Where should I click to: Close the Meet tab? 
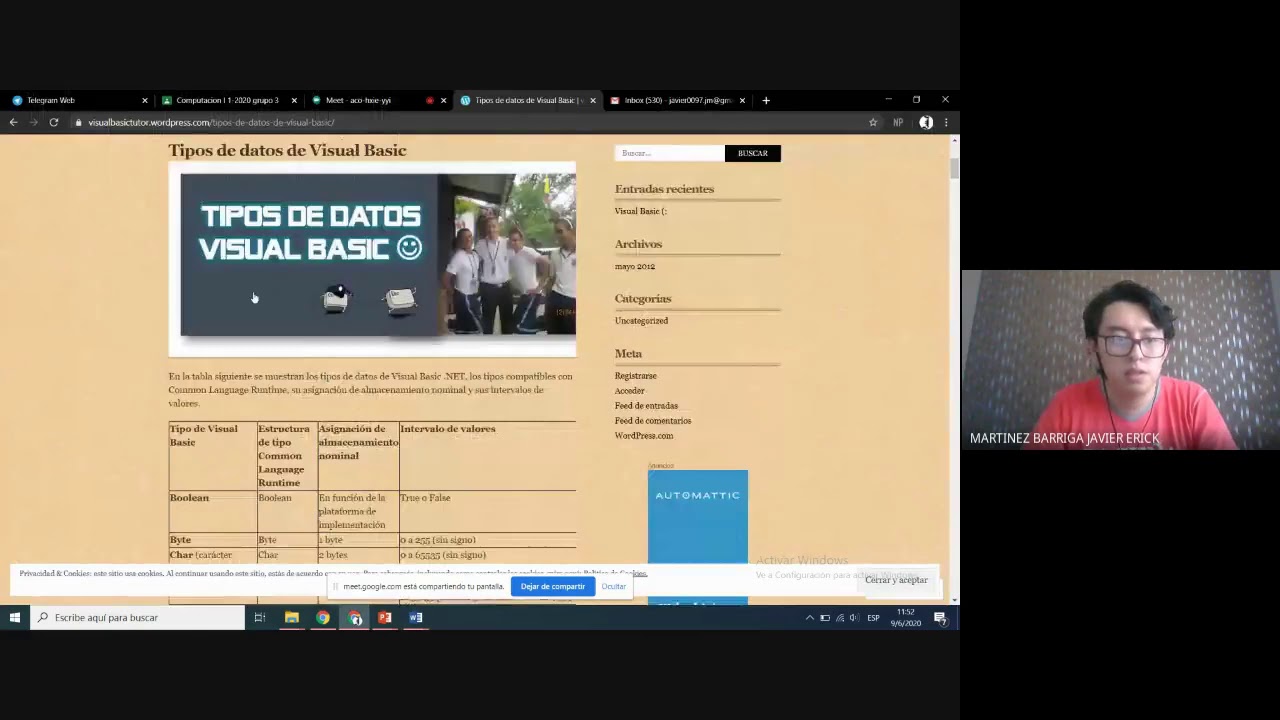pyautogui.click(x=443, y=100)
